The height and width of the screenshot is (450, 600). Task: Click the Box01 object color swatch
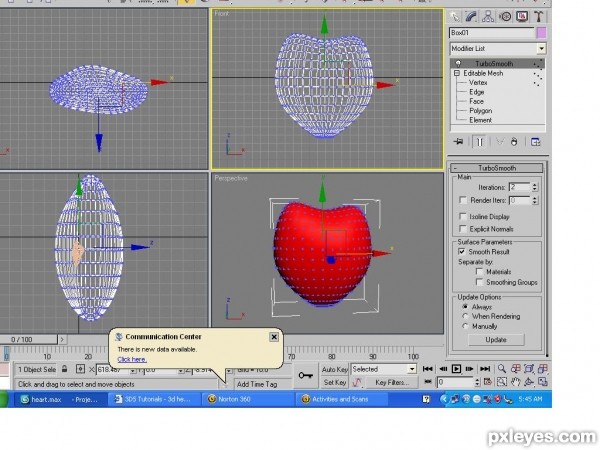coord(541,33)
